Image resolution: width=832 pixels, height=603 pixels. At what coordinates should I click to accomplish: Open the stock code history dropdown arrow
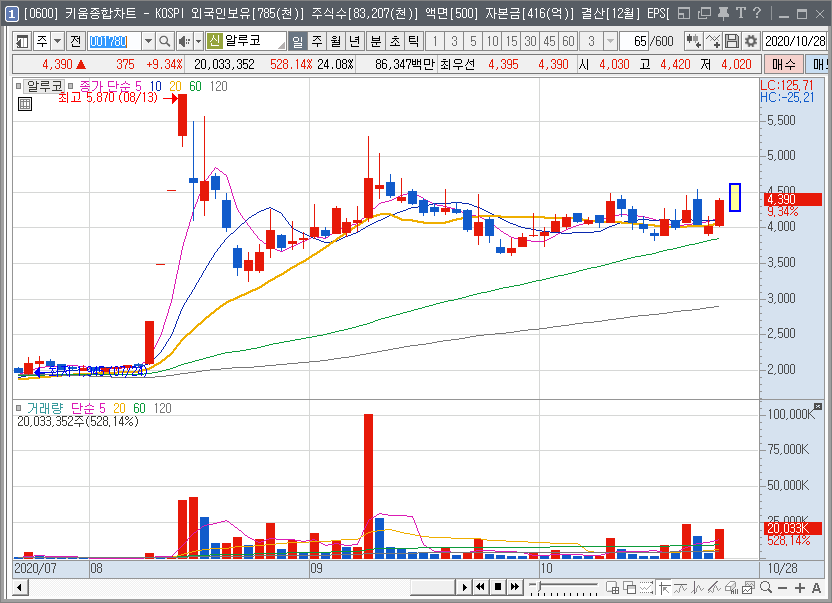click(x=148, y=41)
